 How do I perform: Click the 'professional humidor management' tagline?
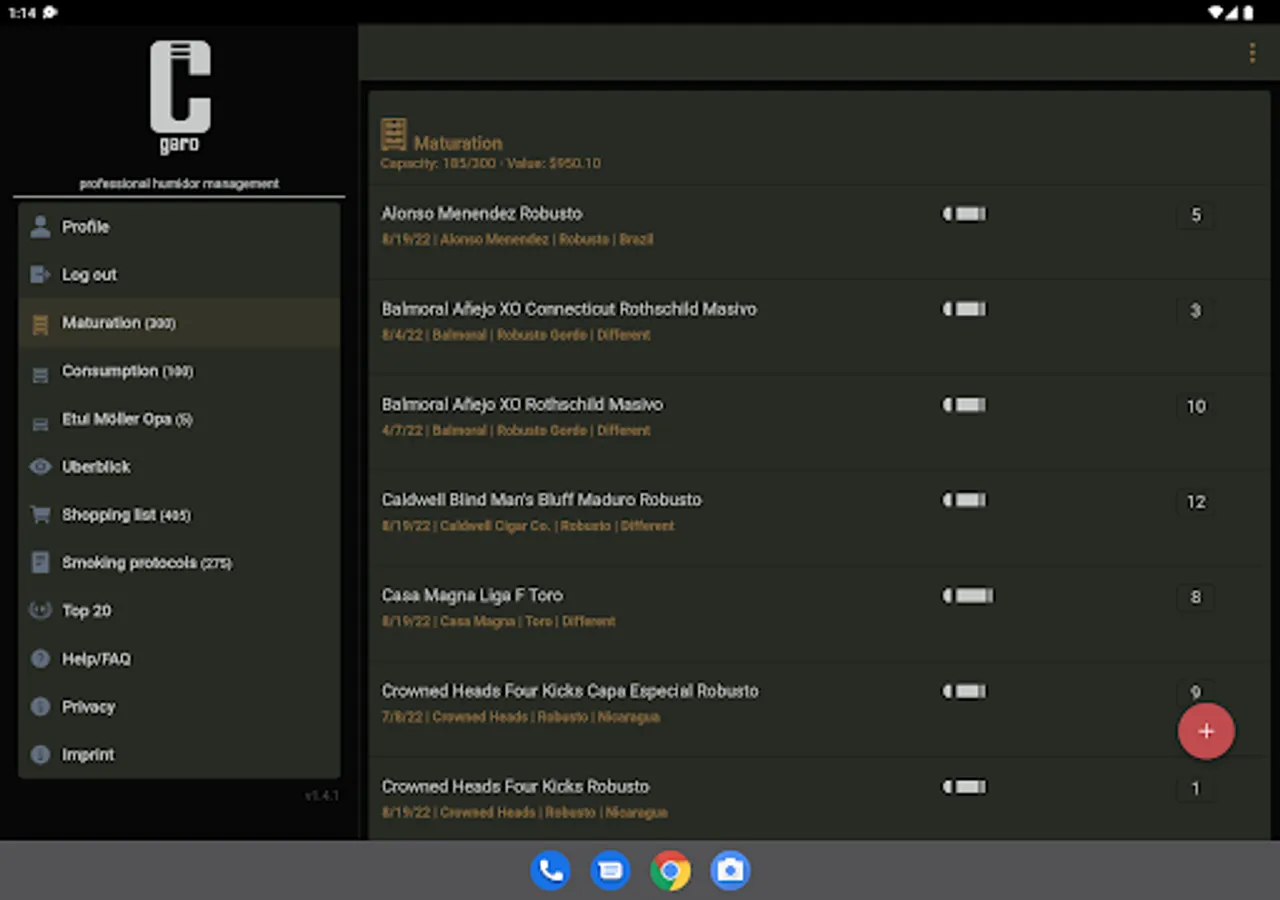(x=179, y=184)
